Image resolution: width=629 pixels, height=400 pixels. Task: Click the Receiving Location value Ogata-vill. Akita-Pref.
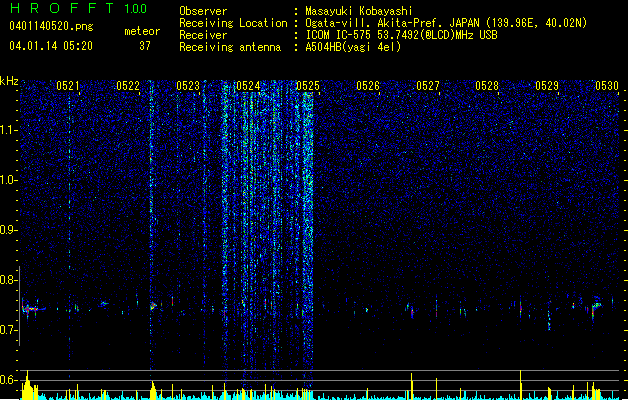[x=373, y=23]
